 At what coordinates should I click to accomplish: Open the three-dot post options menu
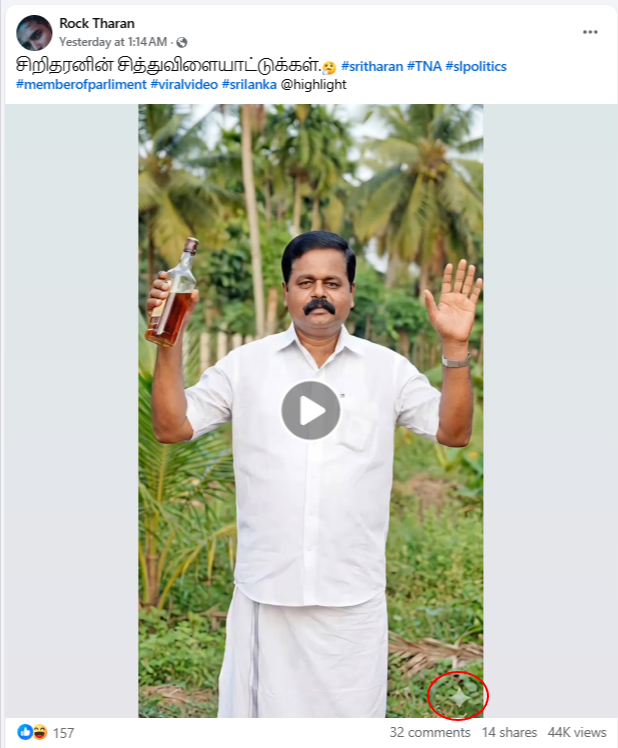click(x=590, y=32)
